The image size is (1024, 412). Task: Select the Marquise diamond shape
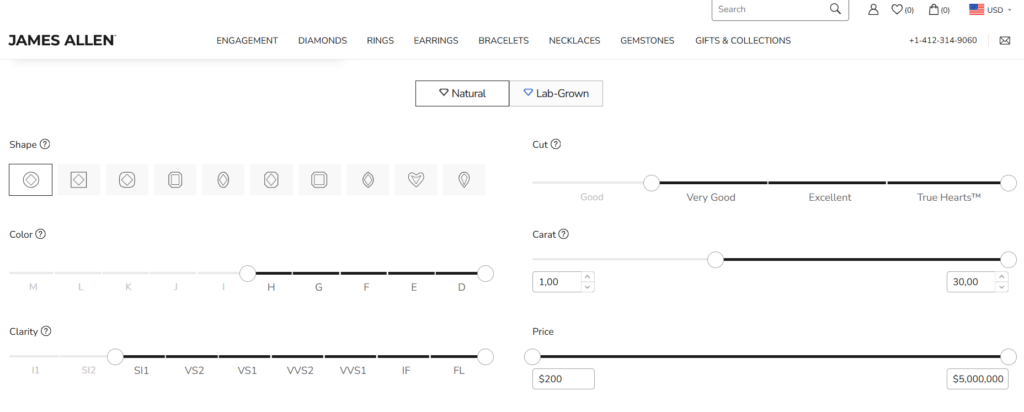coord(368,180)
